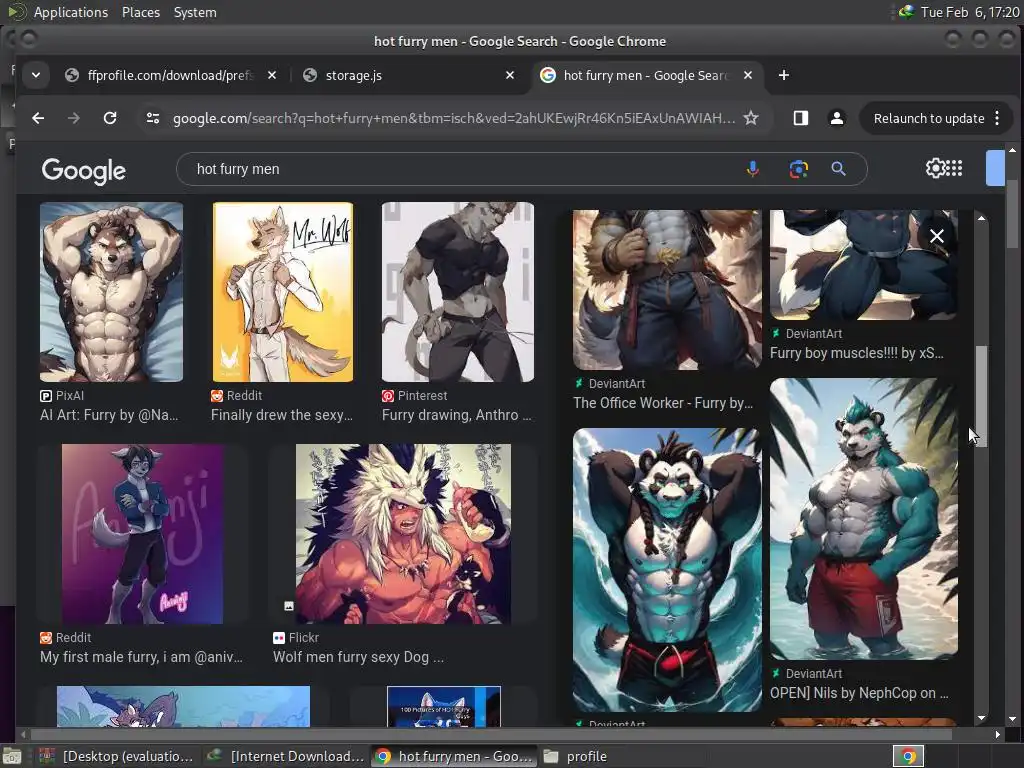This screenshot has width=1024, height=768.
Task: Open Google quick settings gear
Action: 935,168
